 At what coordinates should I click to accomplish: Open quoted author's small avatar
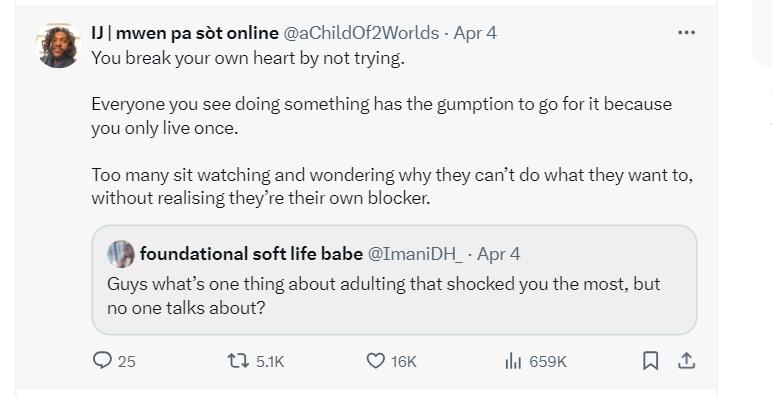[x=121, y=254]
